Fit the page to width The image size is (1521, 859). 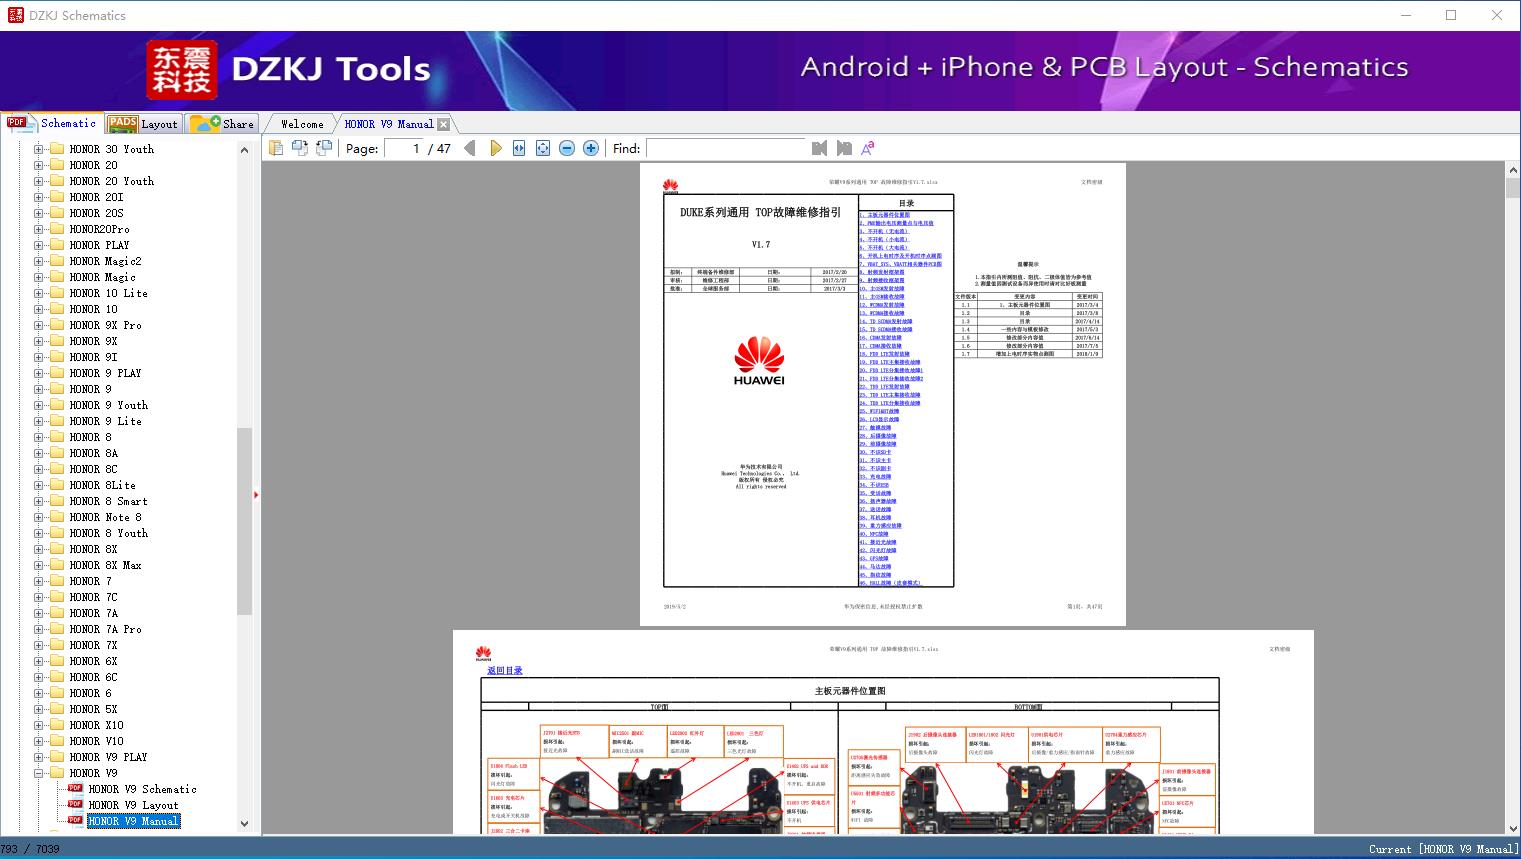[519, 148]
